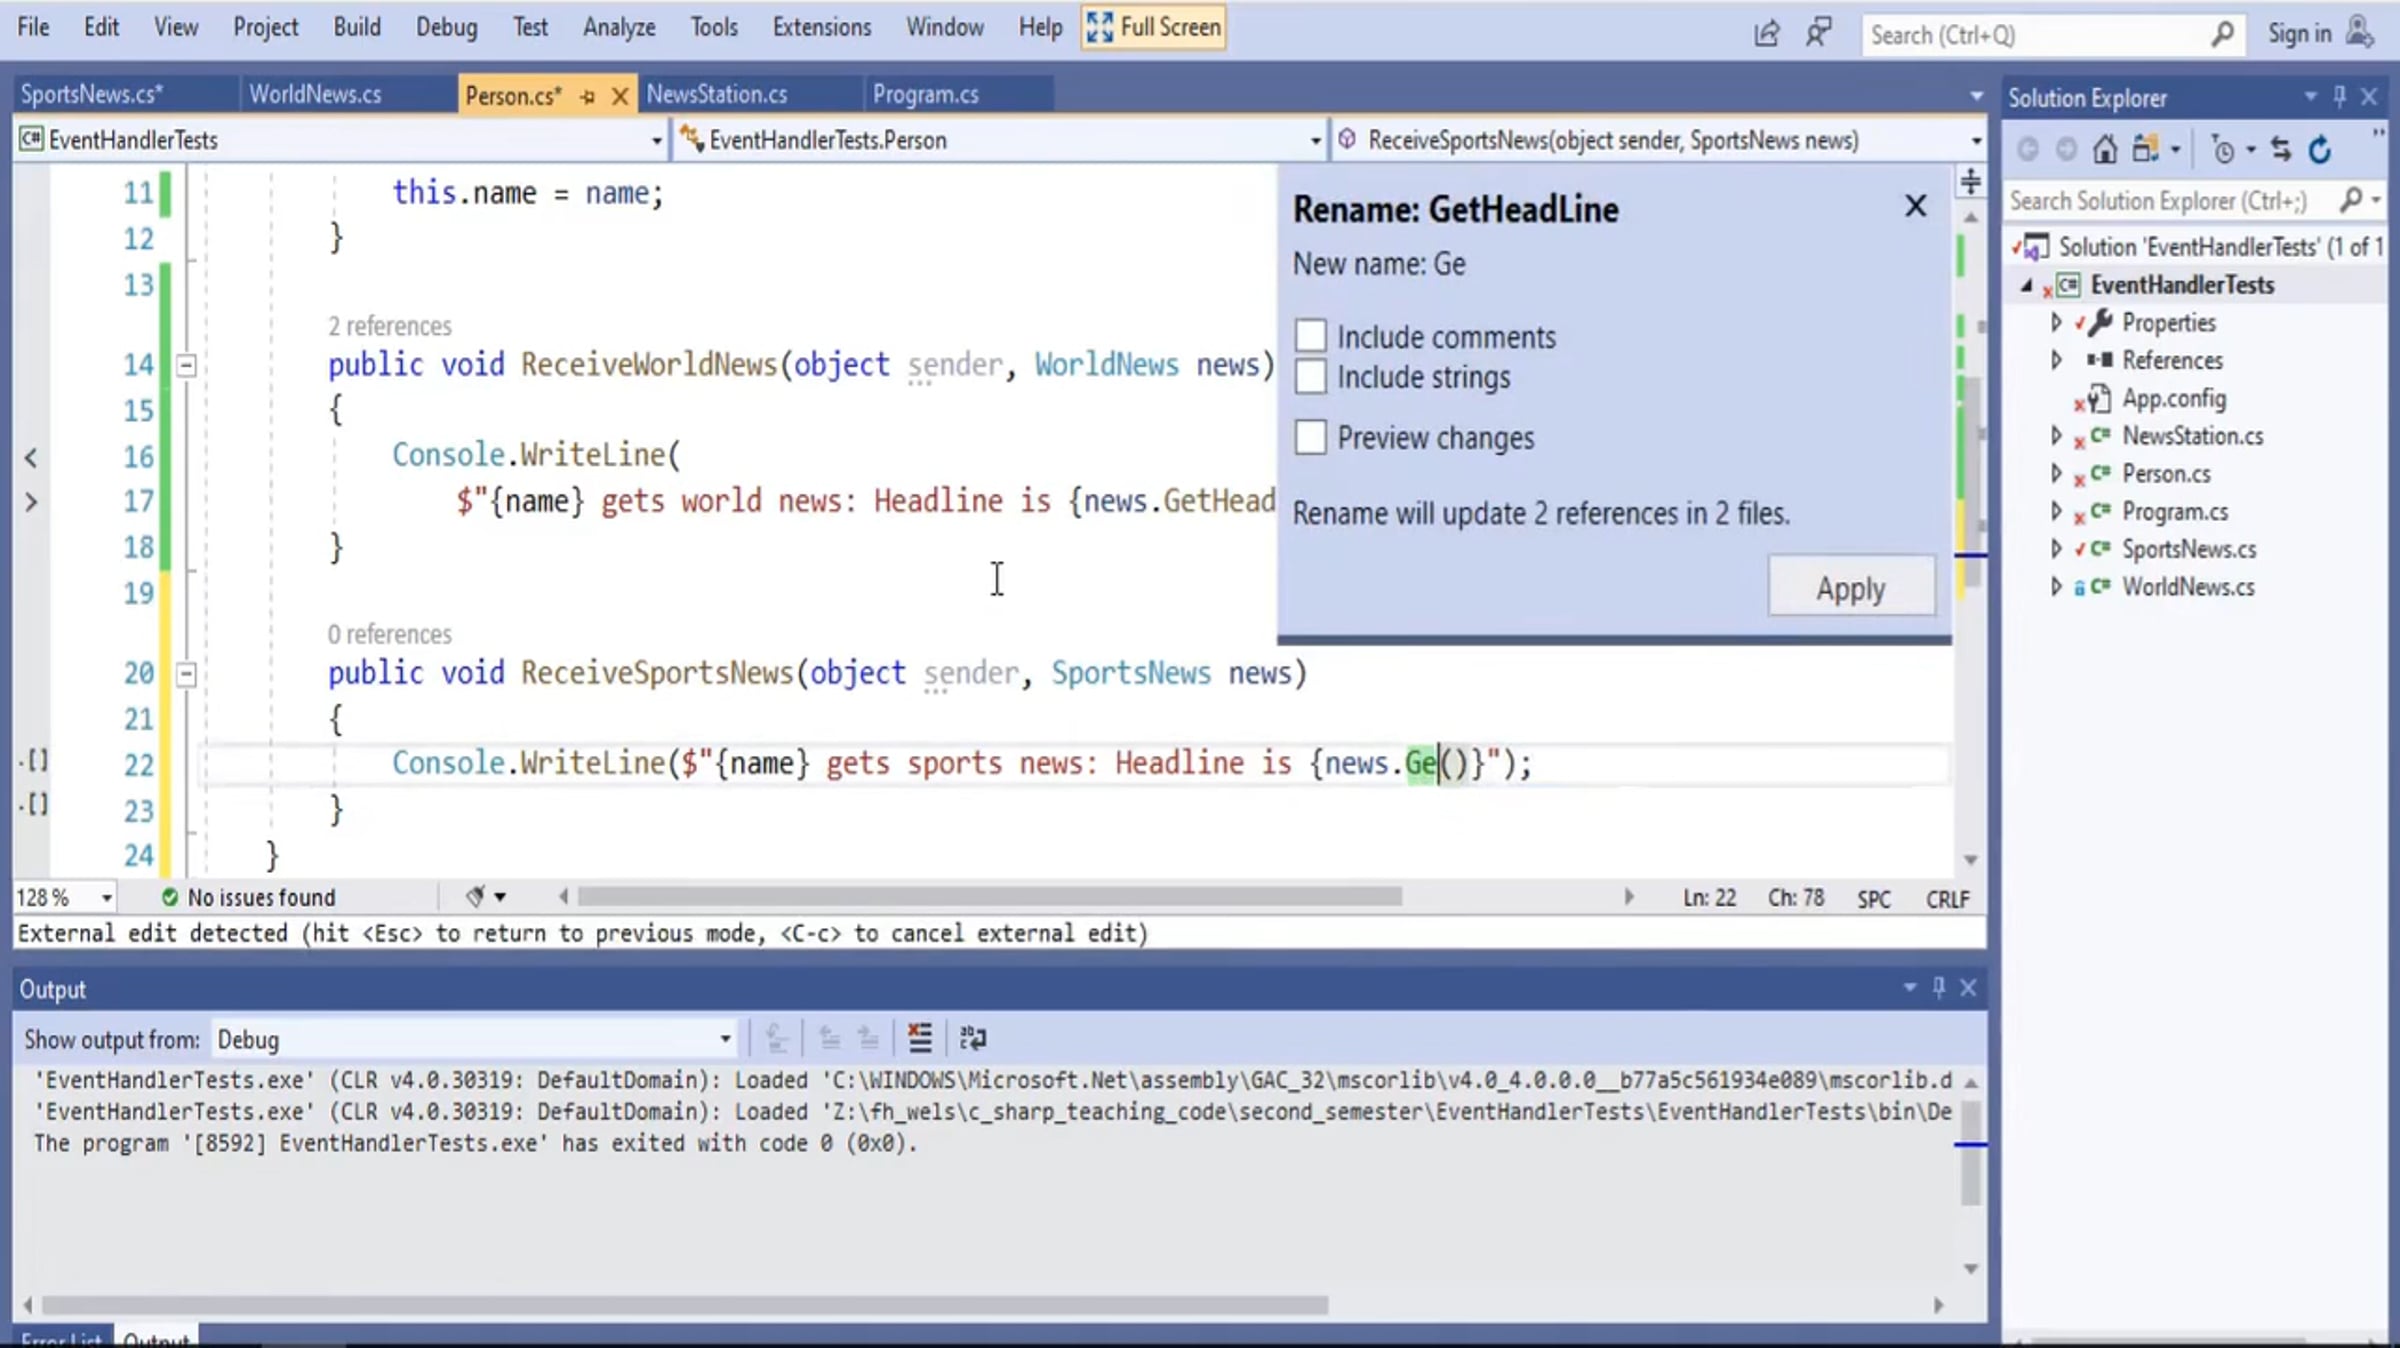Open the Debug menu
Screen dimensions: 2400x1348
tap(446, 27)
